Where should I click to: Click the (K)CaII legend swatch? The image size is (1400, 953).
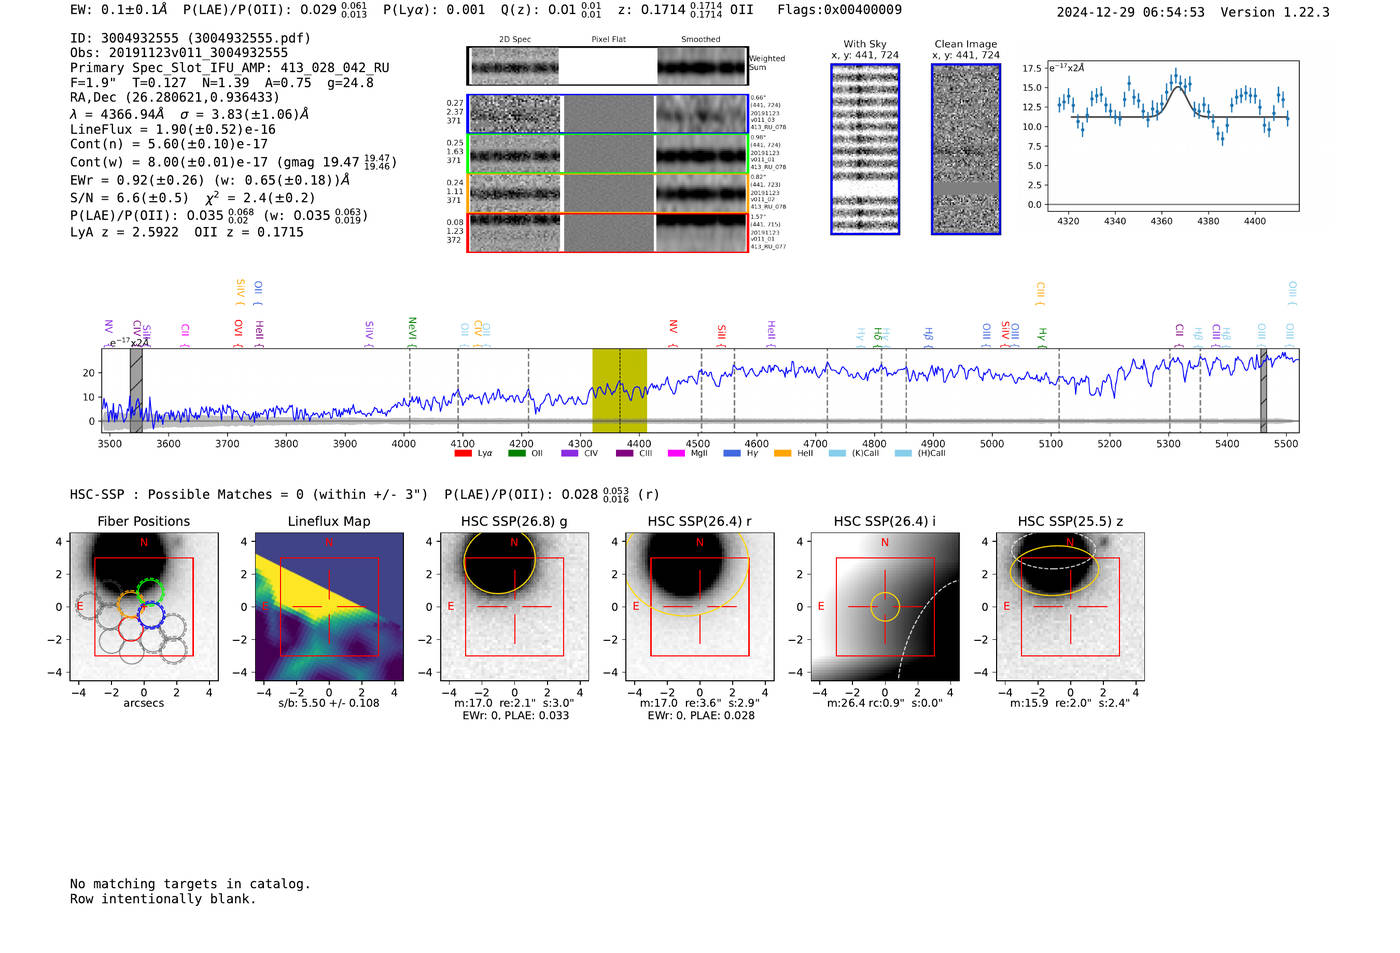point(837,453)
